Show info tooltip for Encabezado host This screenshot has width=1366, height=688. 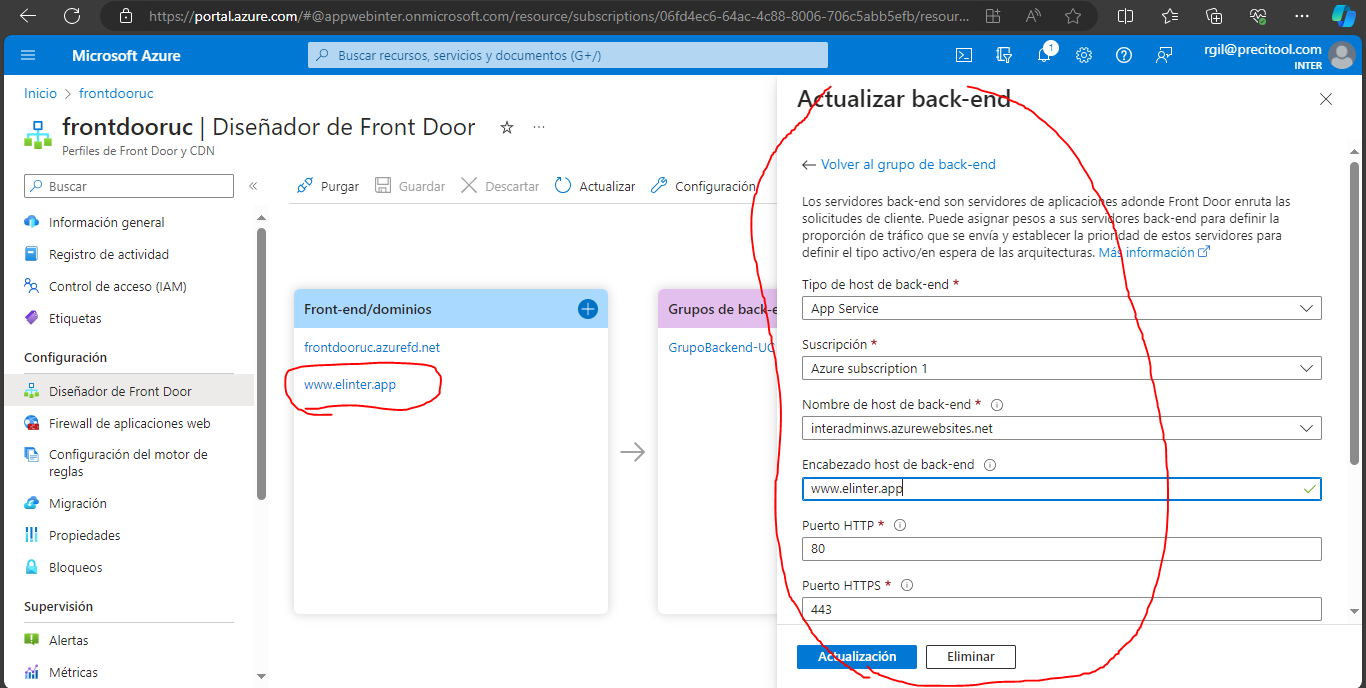point(990,465)
